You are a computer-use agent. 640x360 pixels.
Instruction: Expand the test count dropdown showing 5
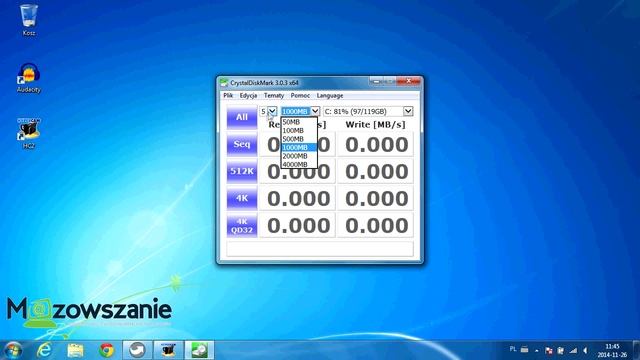pos(272,111)
